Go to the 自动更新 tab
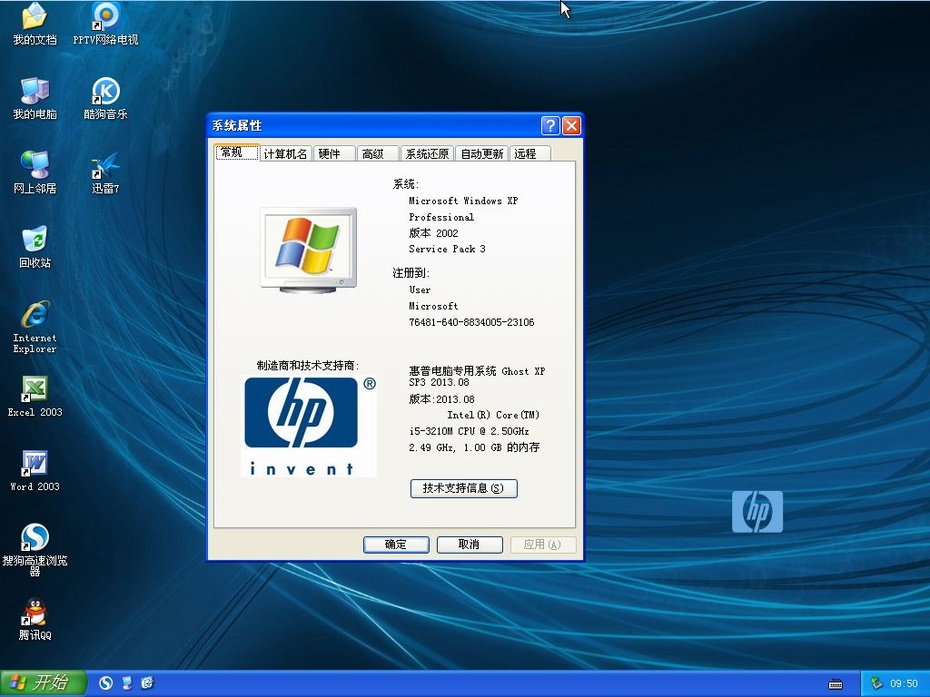Image resolution: width=930 pixels, height=697 pixels. [482, 154]
